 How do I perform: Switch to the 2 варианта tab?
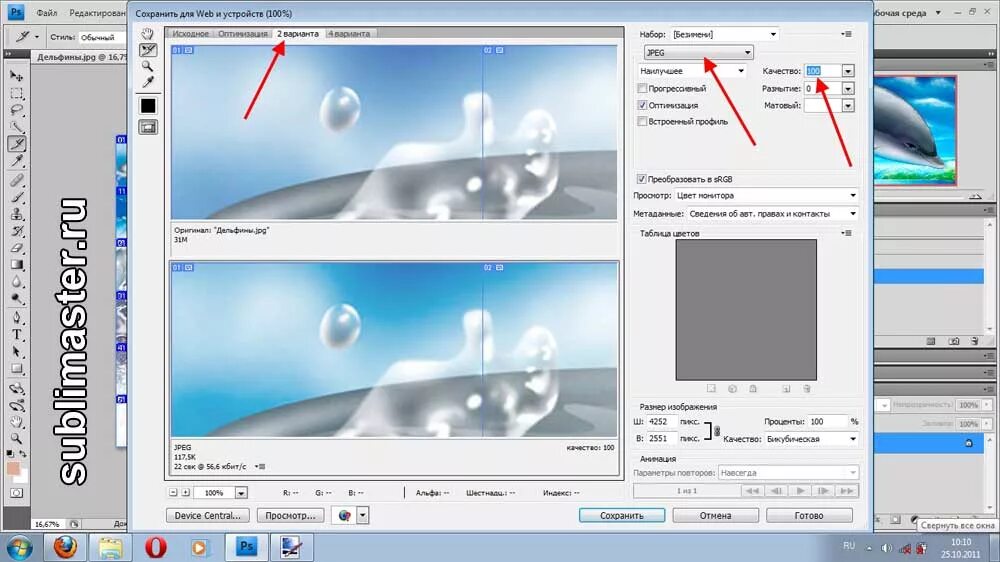tap(297, 34)
